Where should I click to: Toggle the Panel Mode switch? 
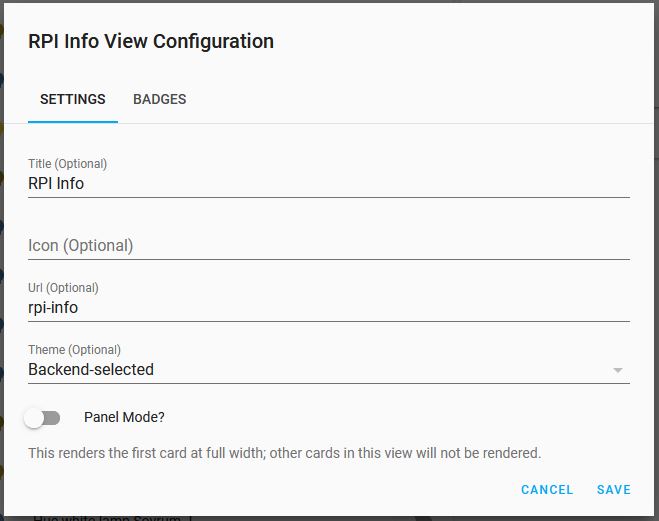click(x=42, y=418)
